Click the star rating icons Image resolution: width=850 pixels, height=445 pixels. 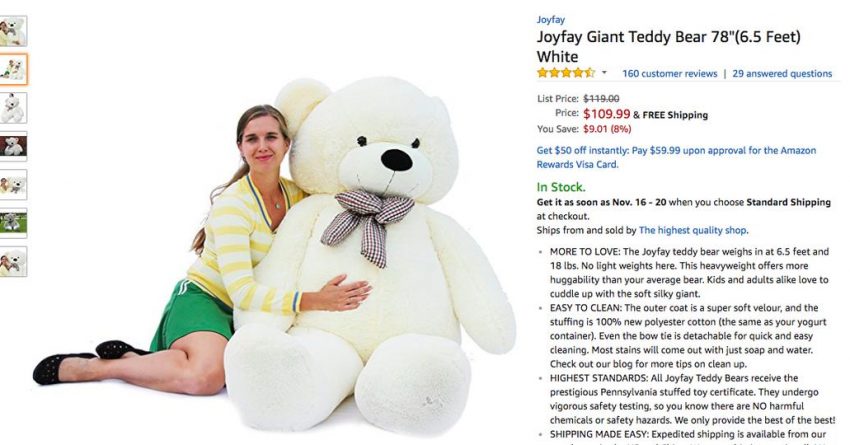pyautogui.click(x=566, y=73)
